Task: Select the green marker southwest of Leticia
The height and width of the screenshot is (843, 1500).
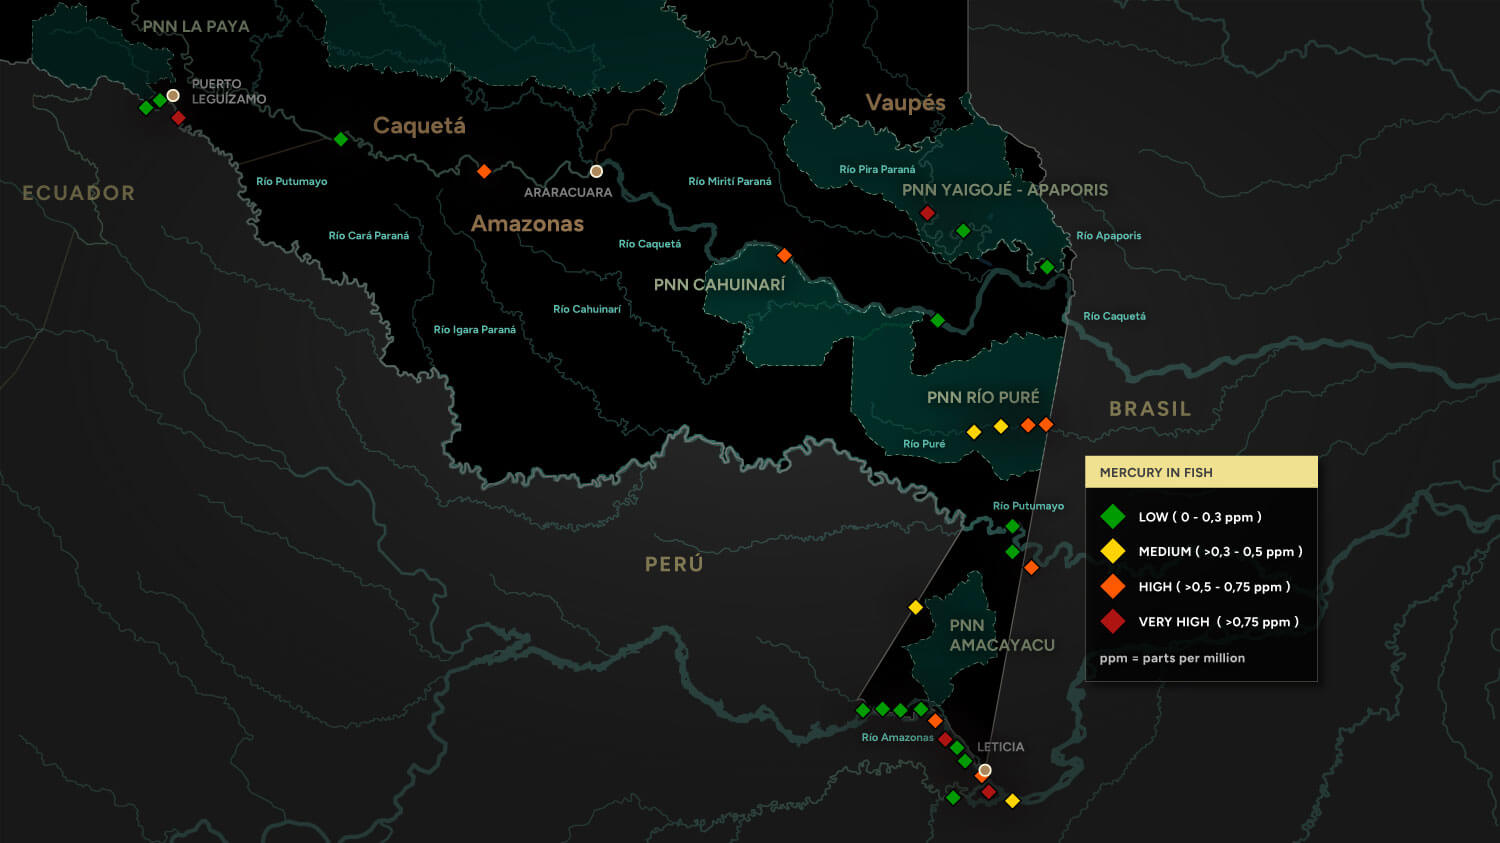Action: point(953,797)
